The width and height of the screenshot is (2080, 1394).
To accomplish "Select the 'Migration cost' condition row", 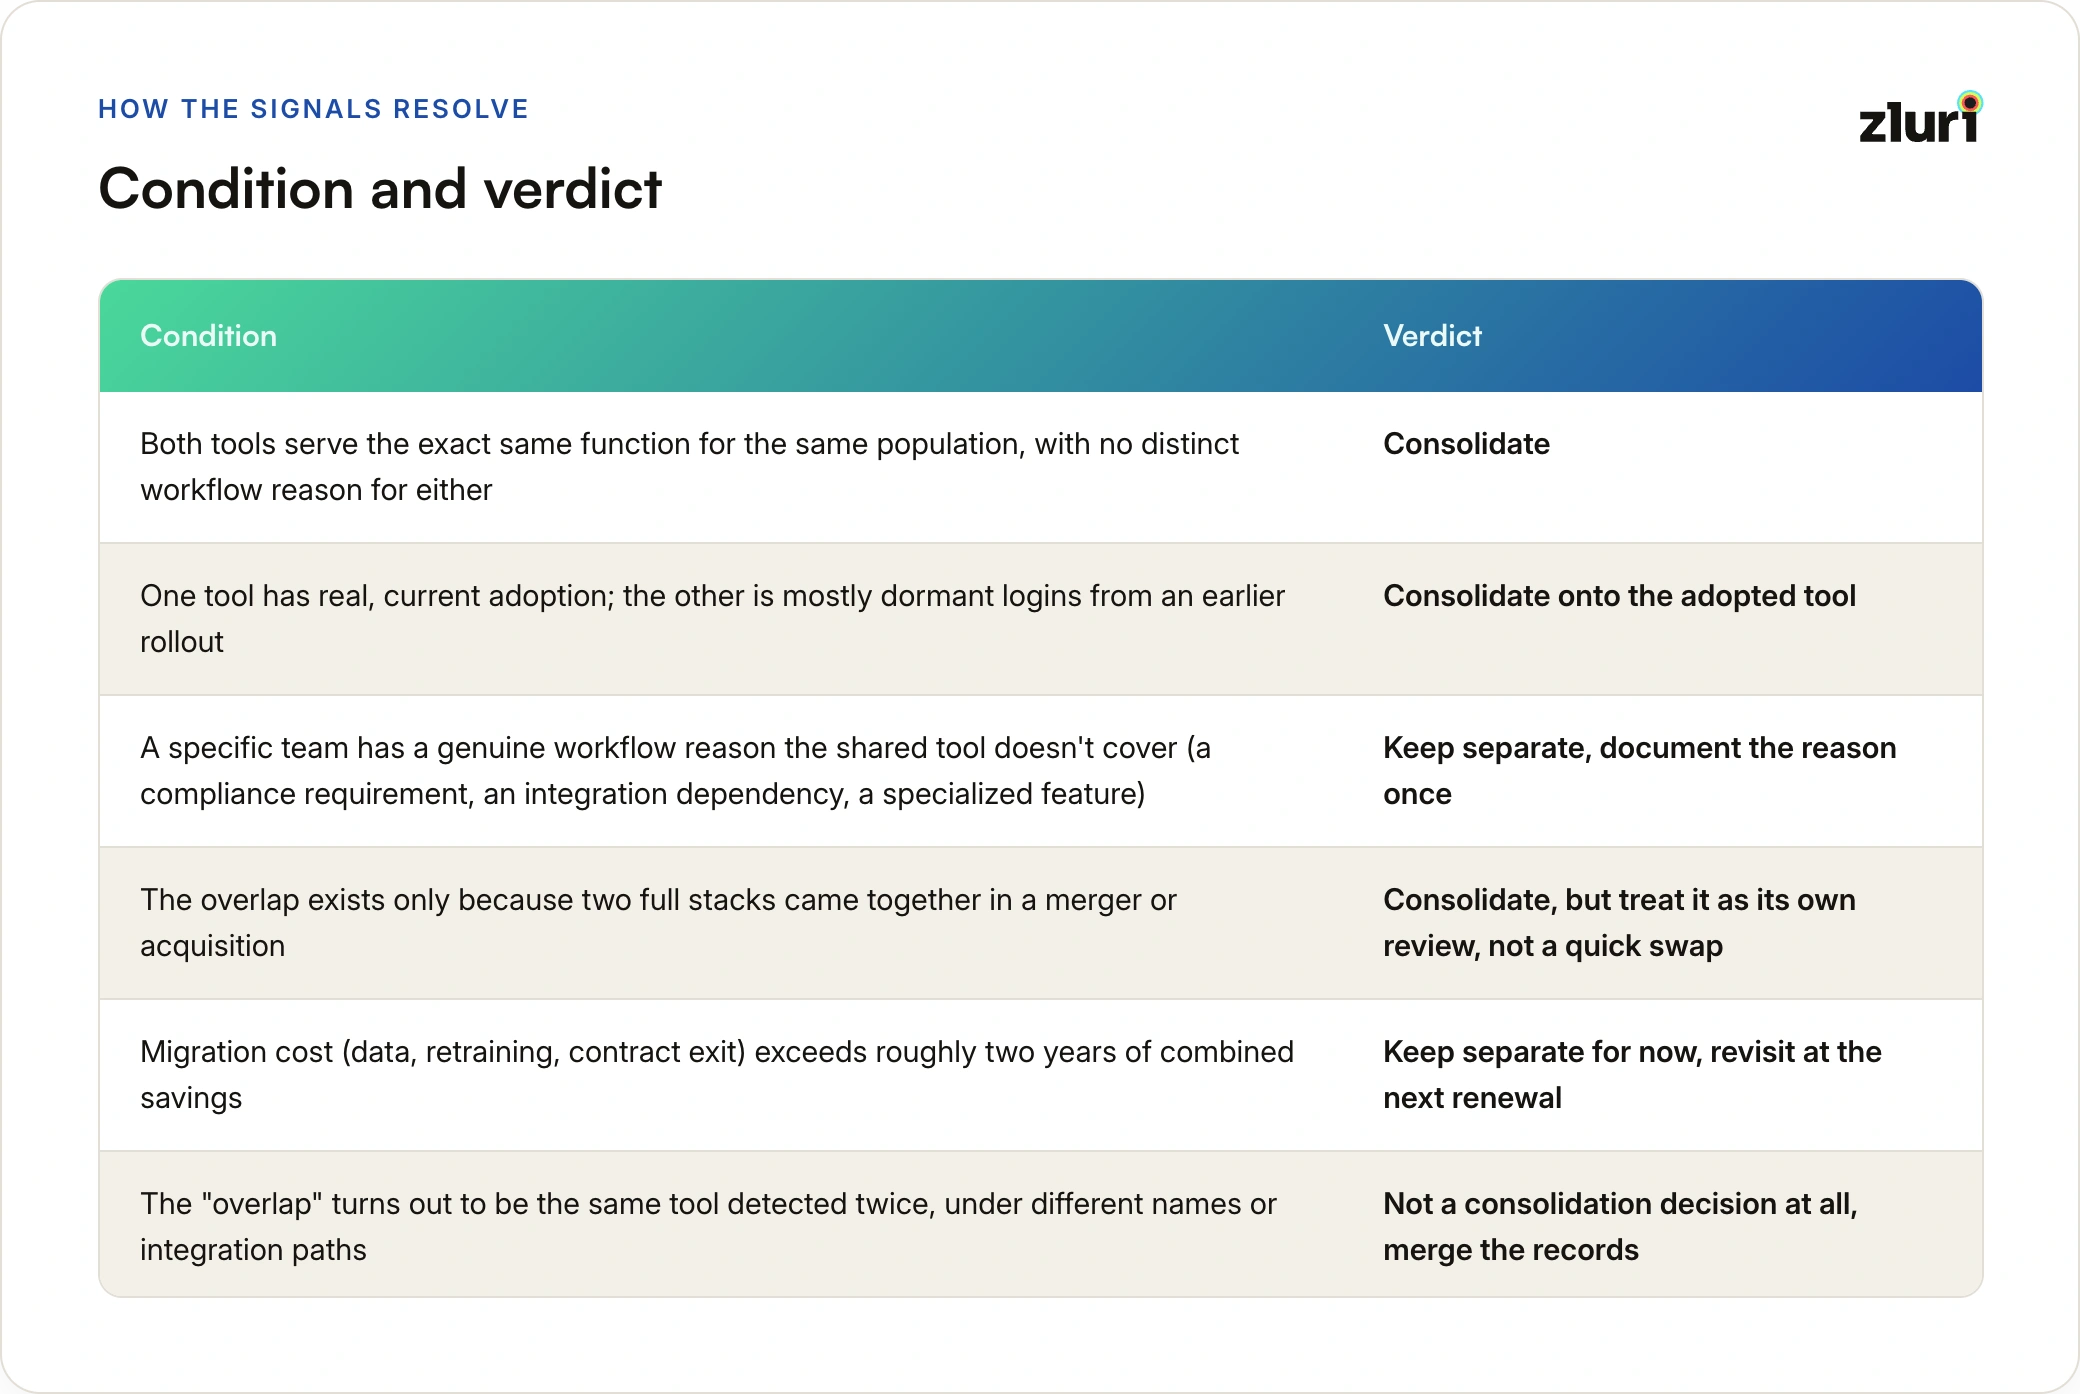I will [x=1040, y=1075].
